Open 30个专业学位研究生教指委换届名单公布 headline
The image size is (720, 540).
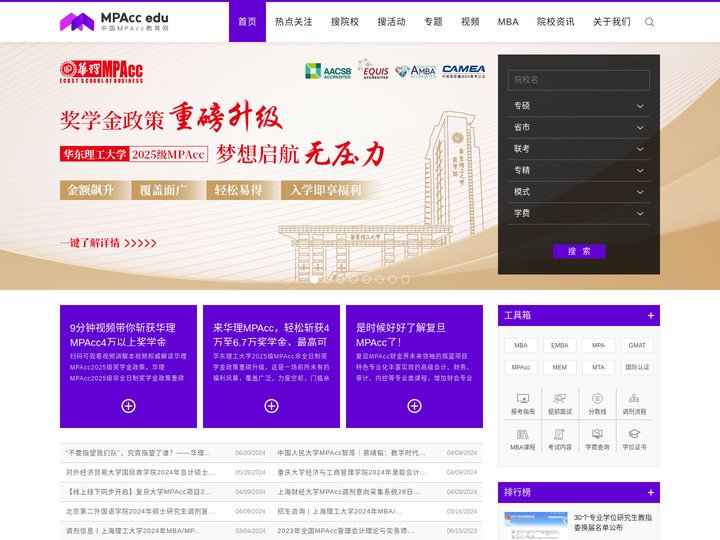tap(613, 522)
